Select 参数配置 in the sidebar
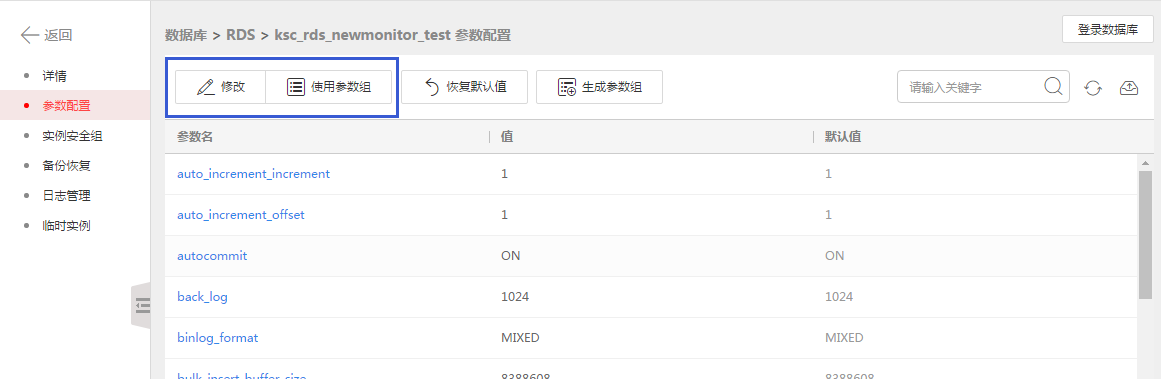The width and height of the screenshot is (1161, 379). pos(67,106)
